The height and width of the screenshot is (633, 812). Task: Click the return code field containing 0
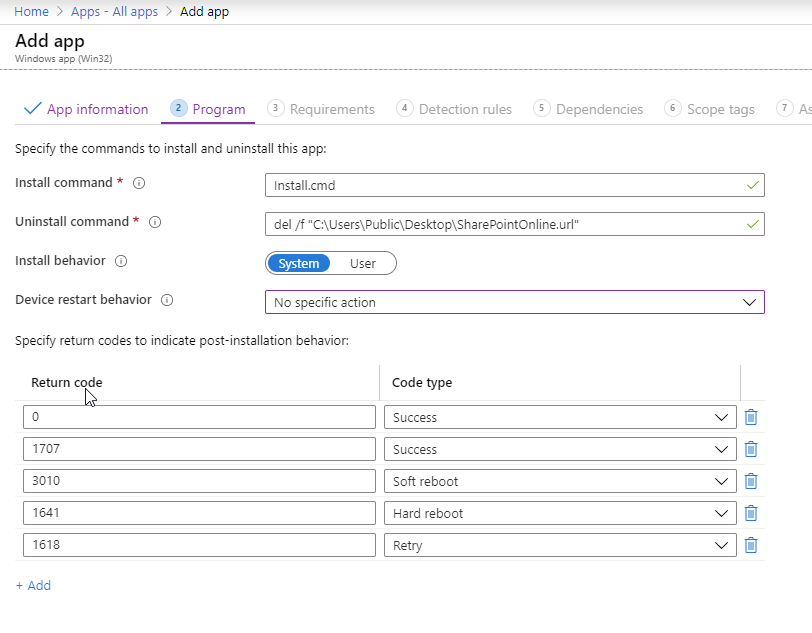click(199, 417)
